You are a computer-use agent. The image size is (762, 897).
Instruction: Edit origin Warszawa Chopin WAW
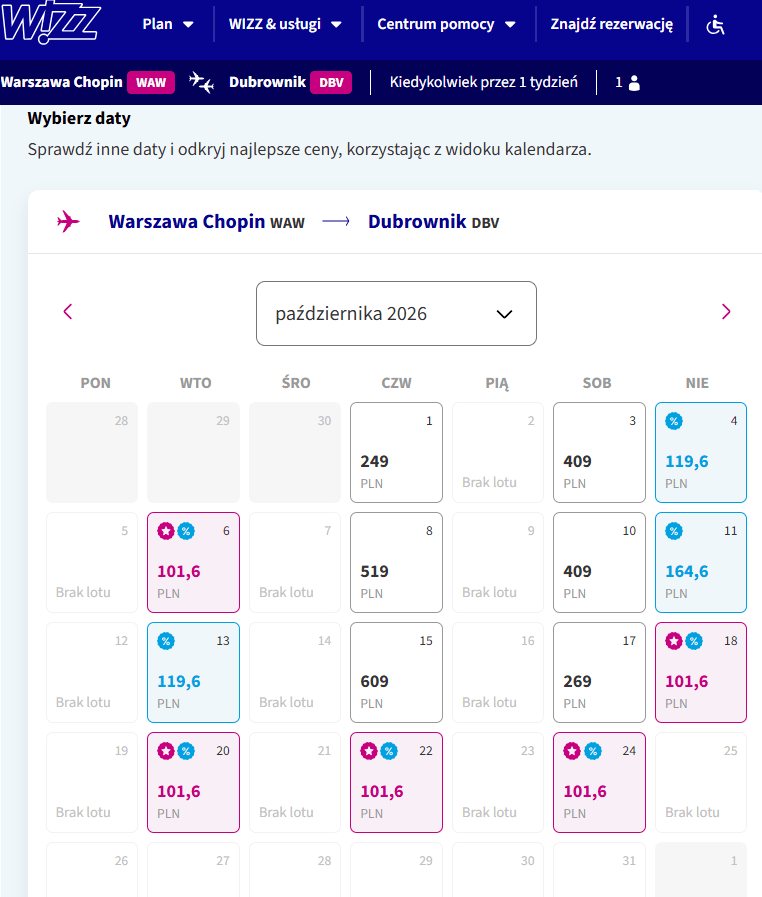coord(88,82)
